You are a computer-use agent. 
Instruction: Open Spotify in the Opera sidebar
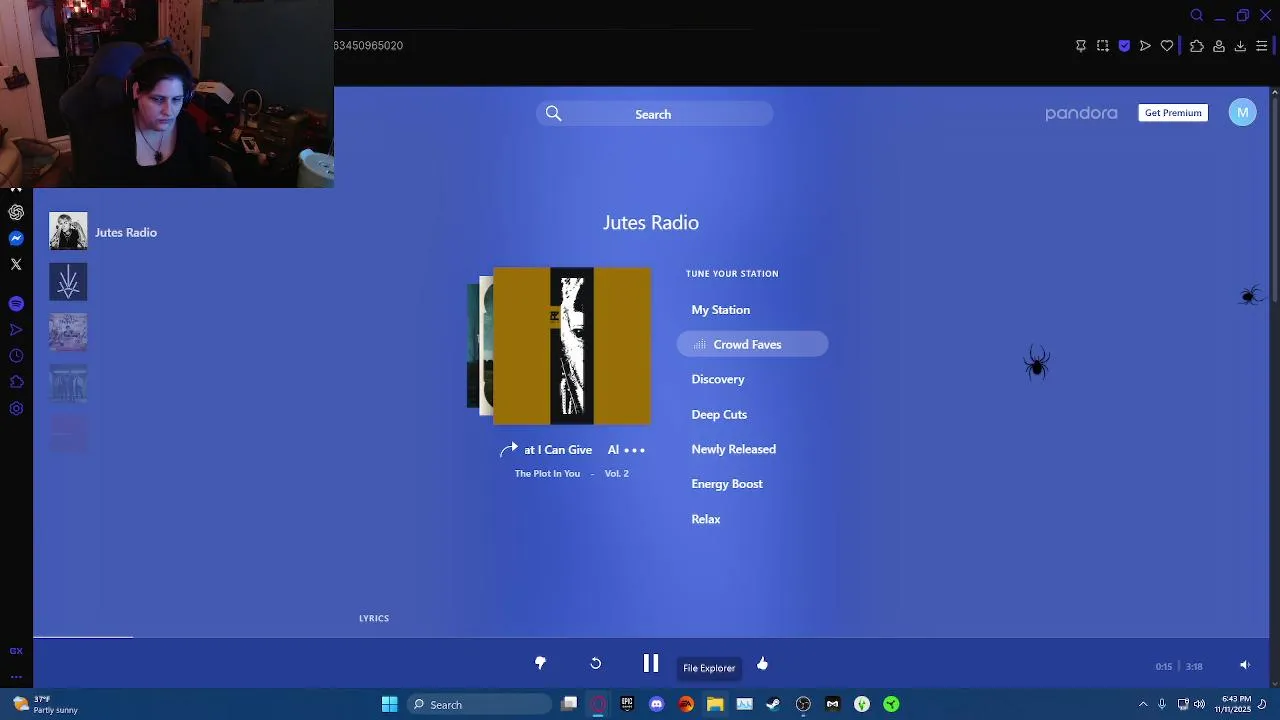16,303
